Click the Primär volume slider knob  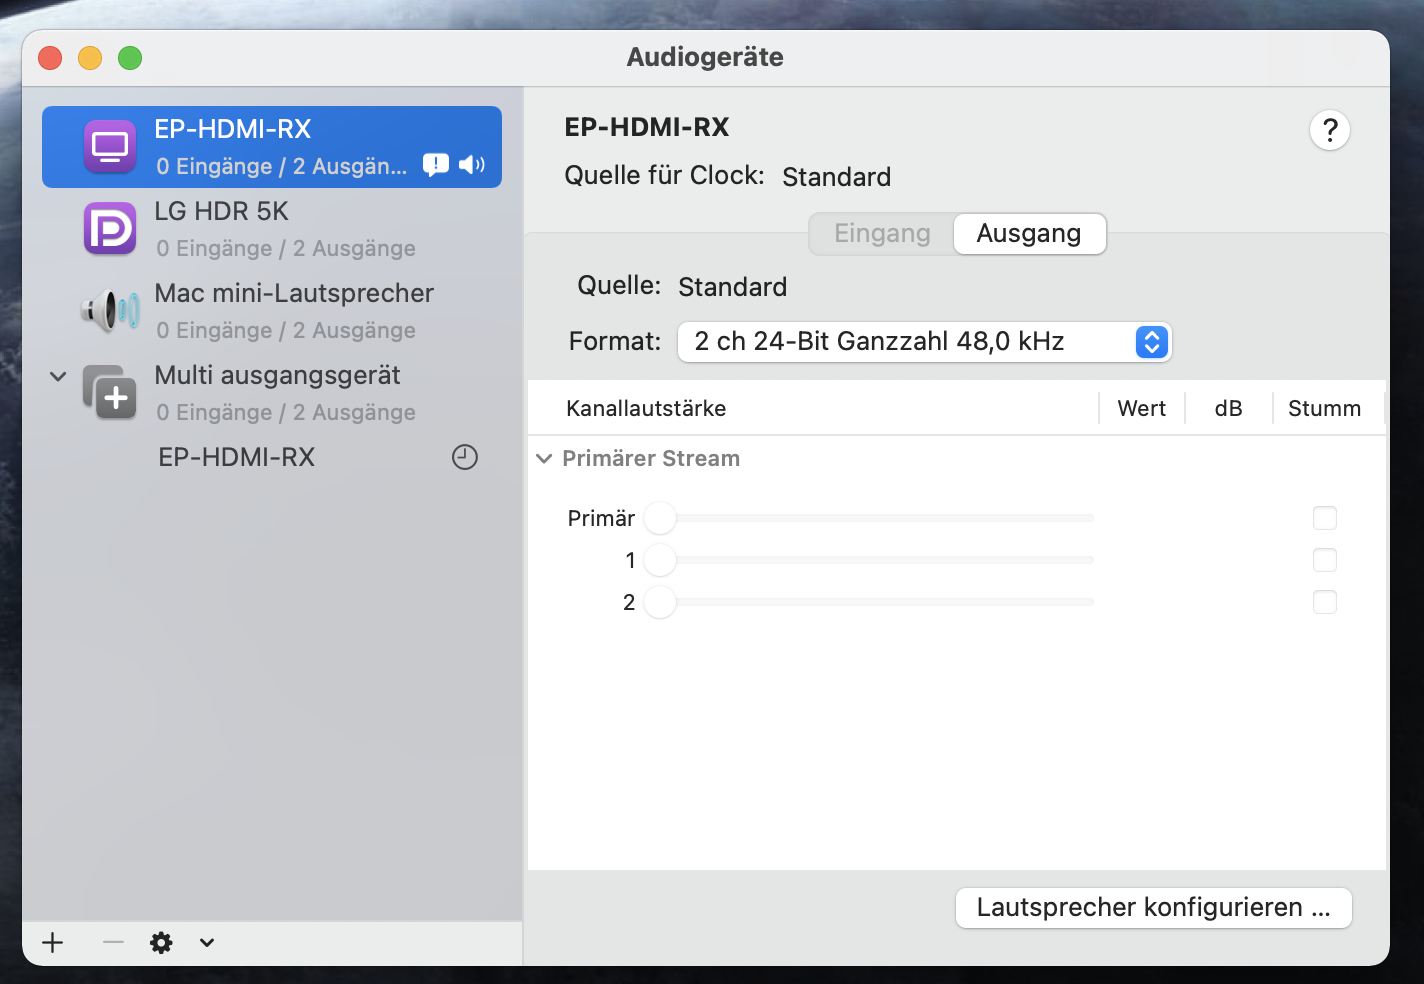[x=660, y=518]
